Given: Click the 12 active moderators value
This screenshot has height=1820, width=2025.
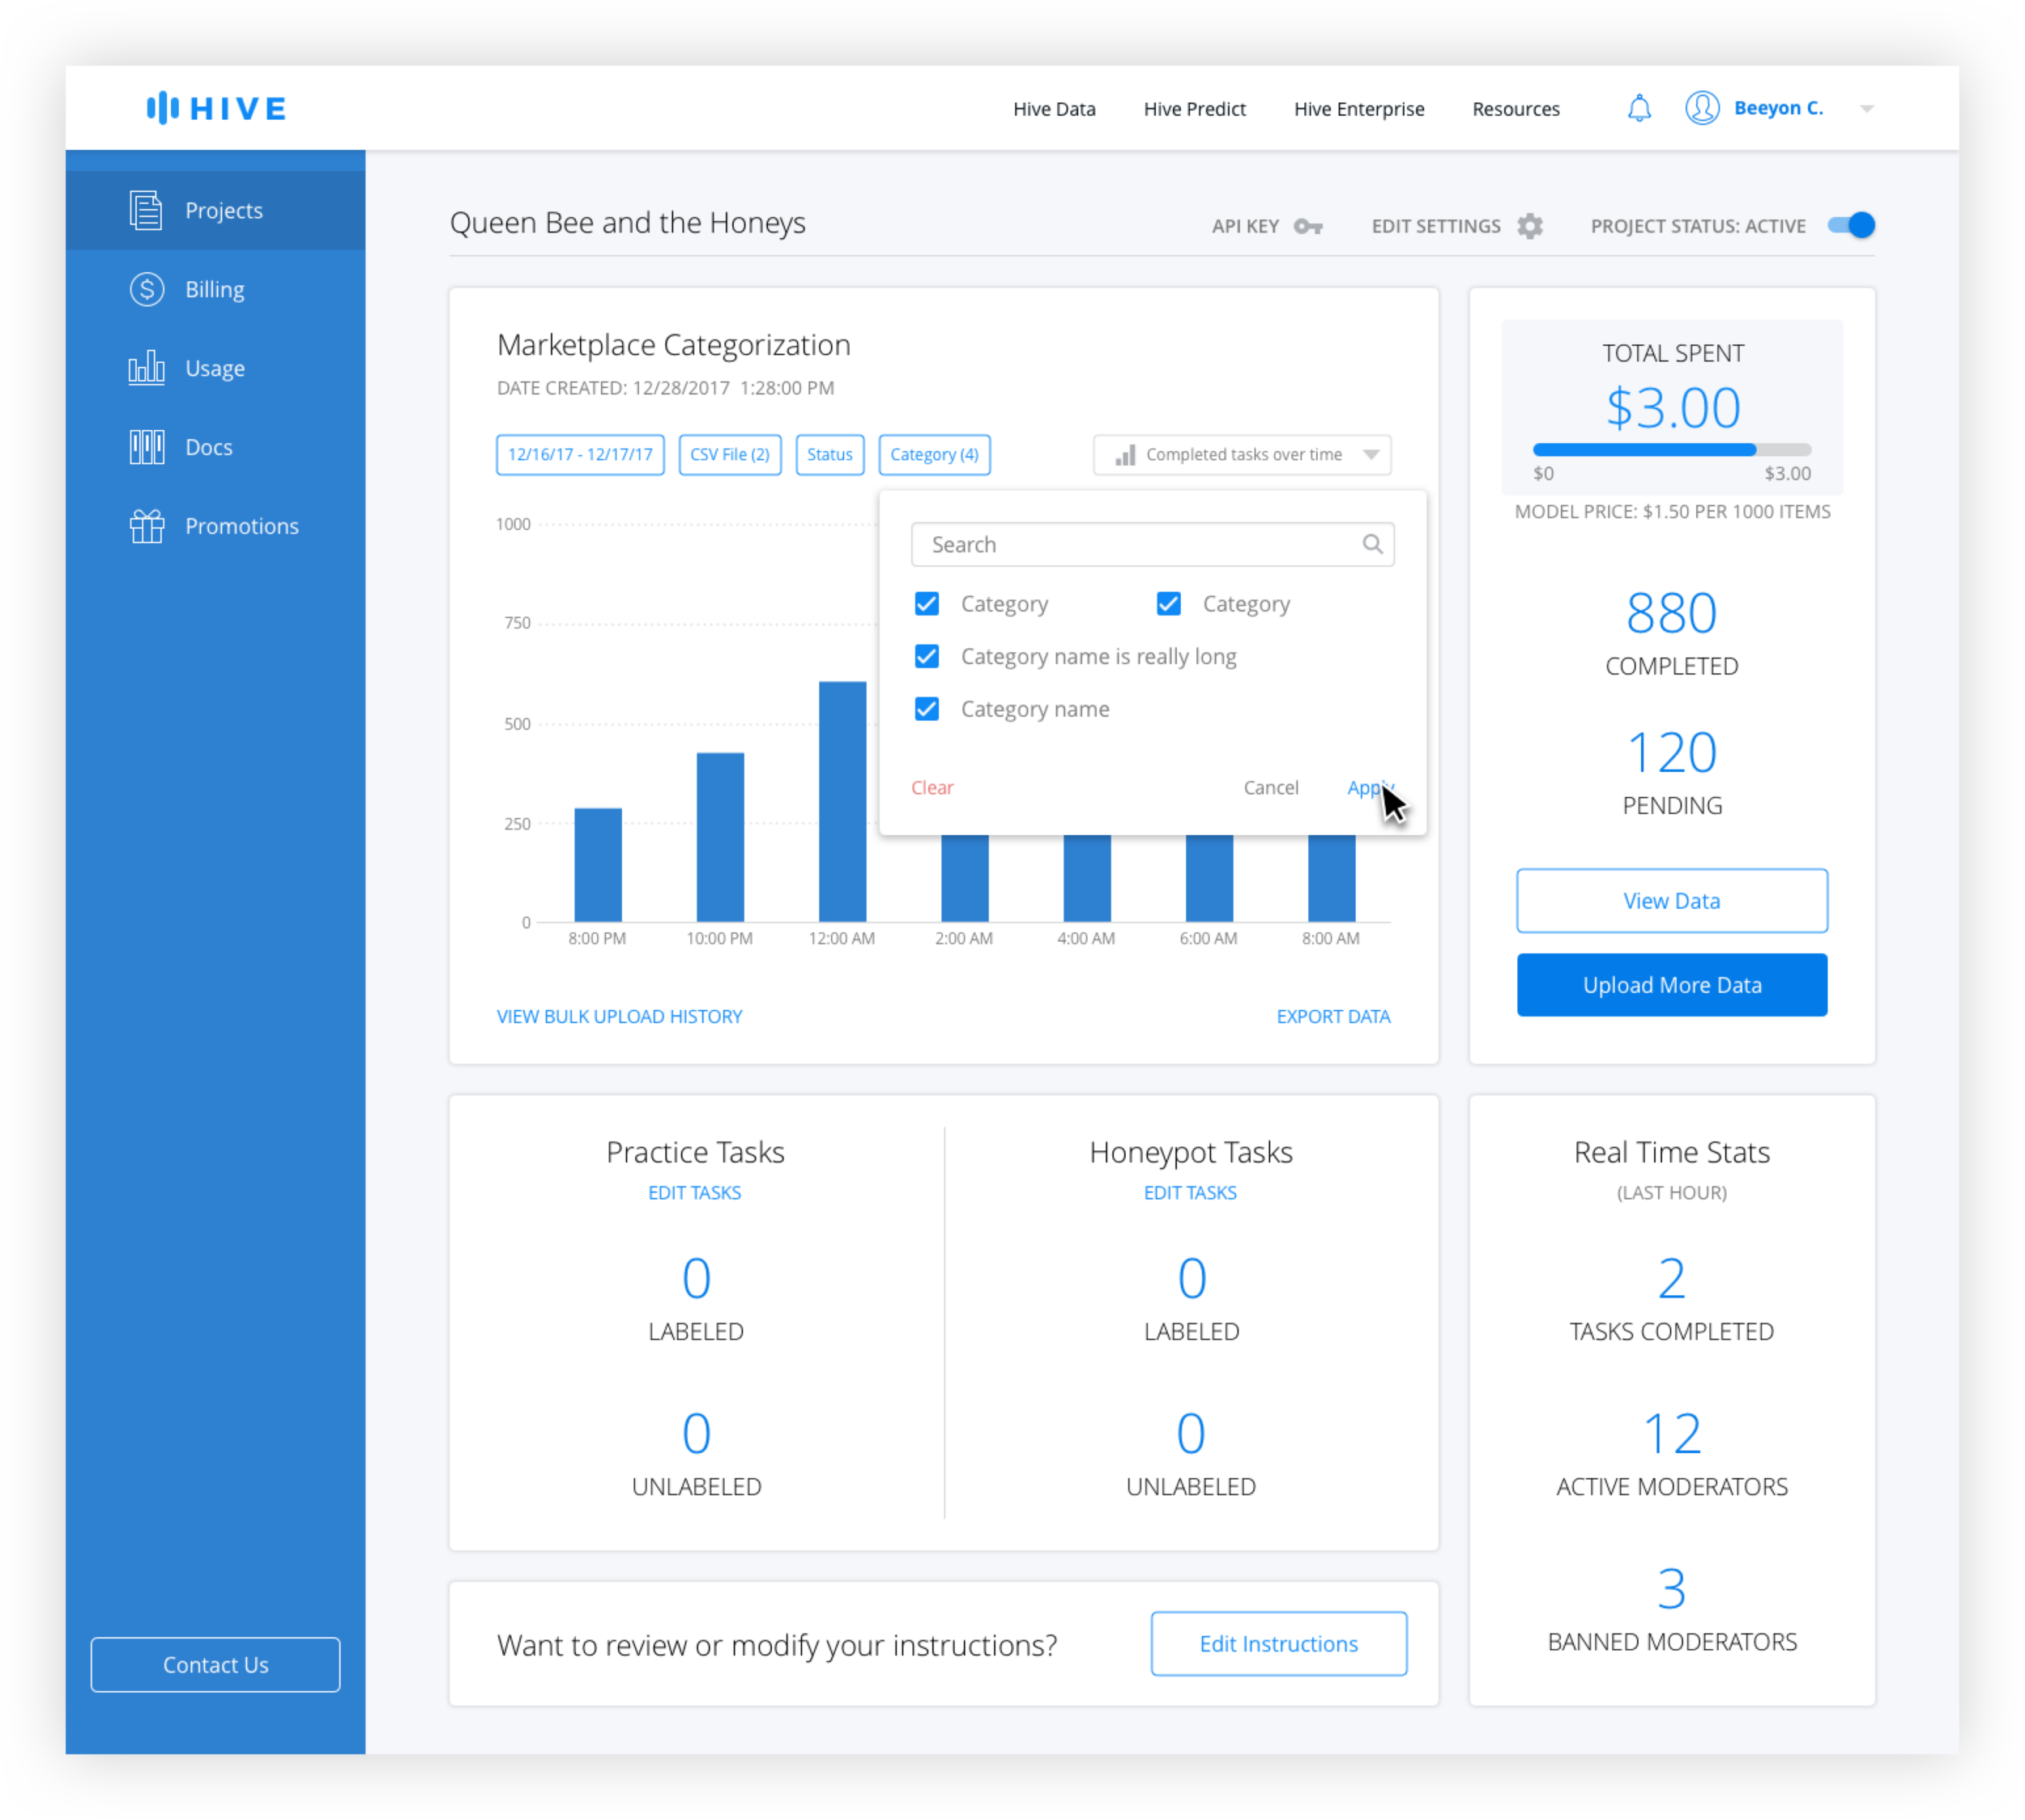Looking at the screenshot, I should 1671,1433.
